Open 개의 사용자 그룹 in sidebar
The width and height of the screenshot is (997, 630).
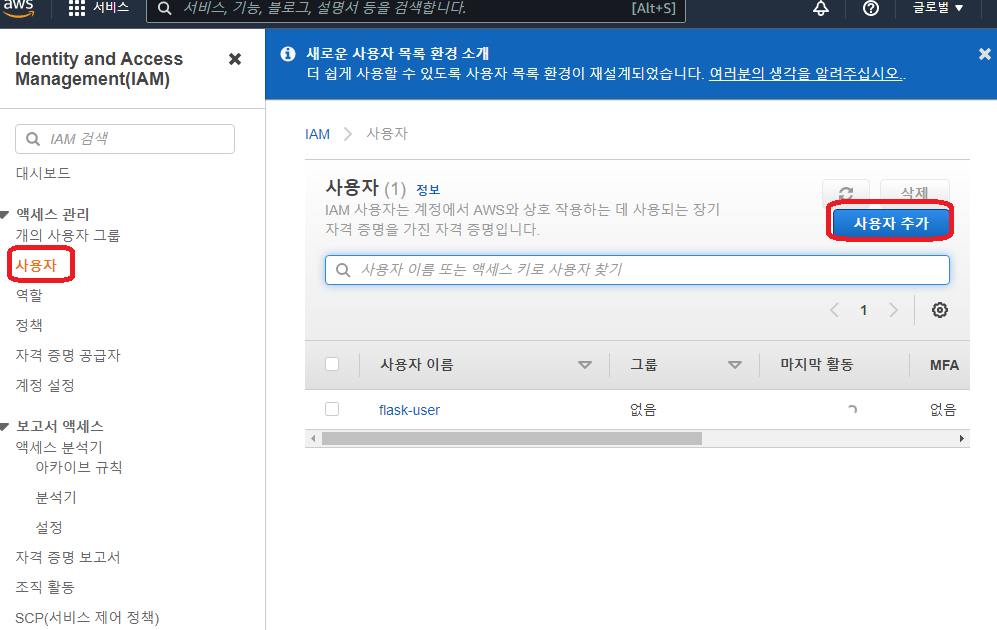click(67, 235)
